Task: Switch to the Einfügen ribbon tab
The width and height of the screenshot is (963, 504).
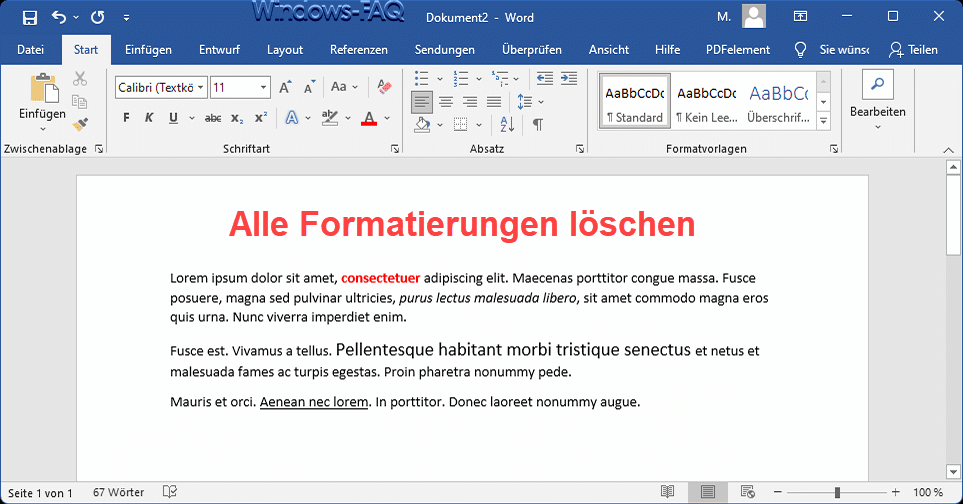Action: (x=148, y=50)
